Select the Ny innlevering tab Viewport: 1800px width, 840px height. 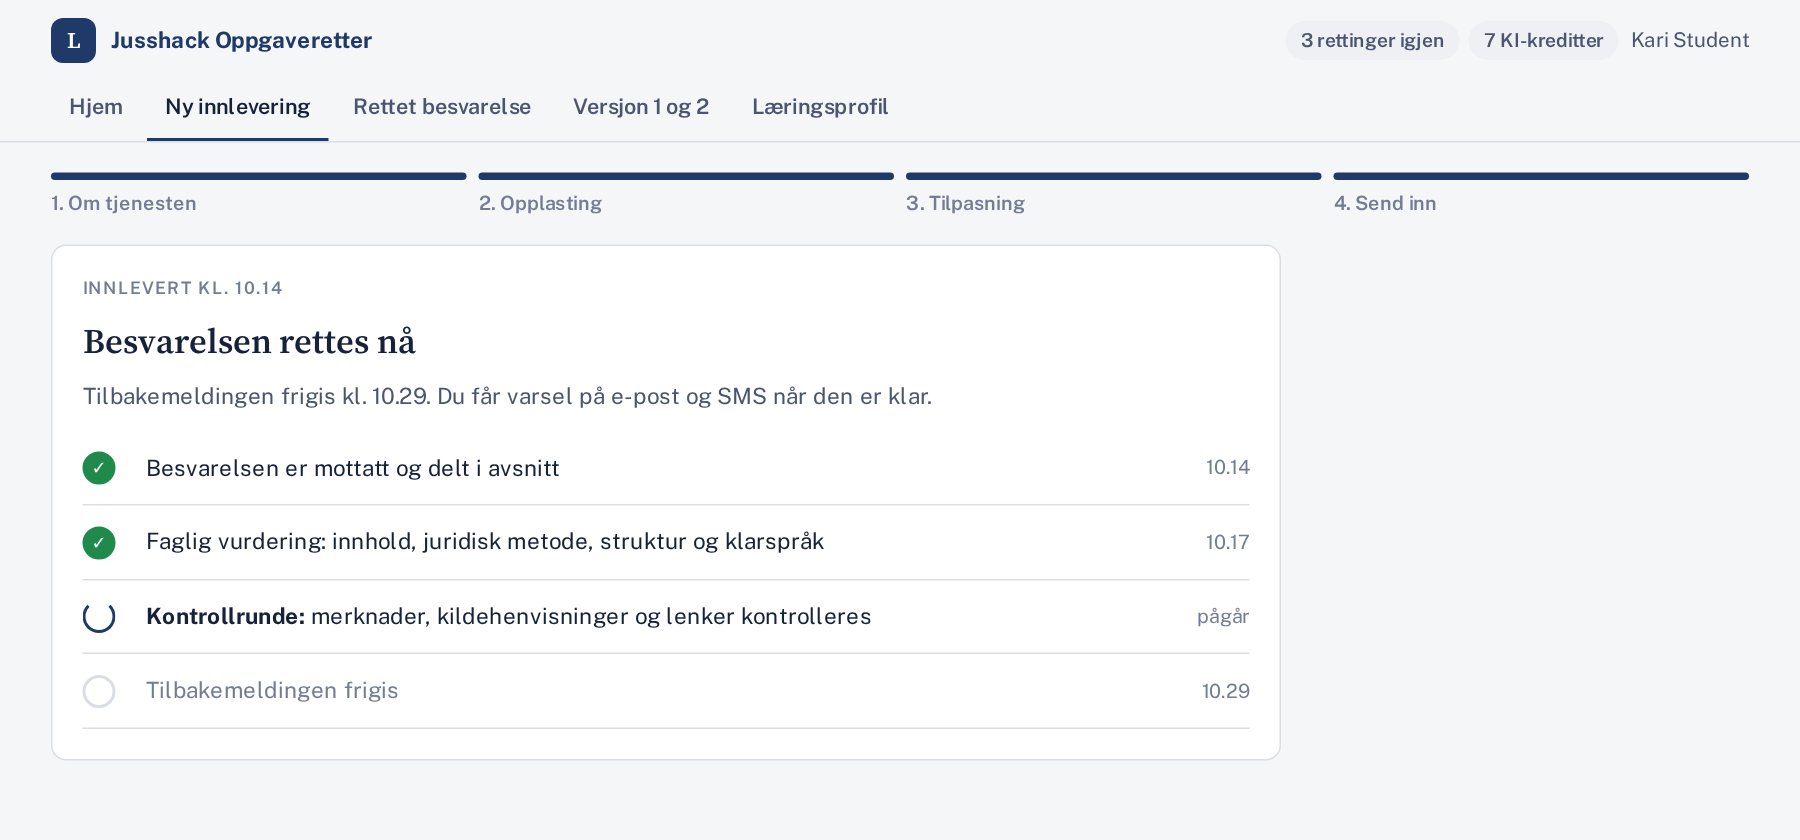point(238,107)
